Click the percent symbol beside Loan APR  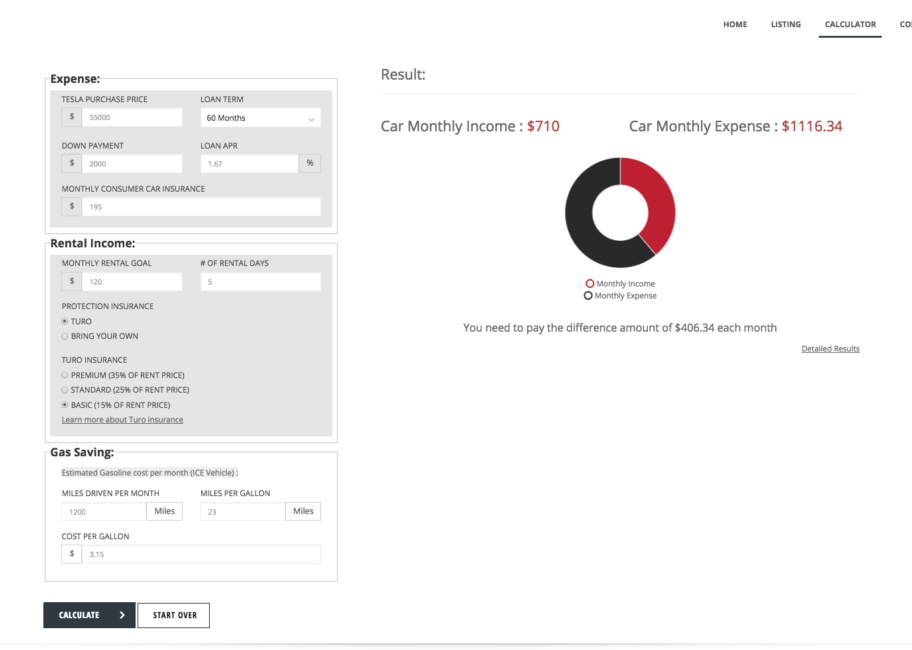point(309,163)
